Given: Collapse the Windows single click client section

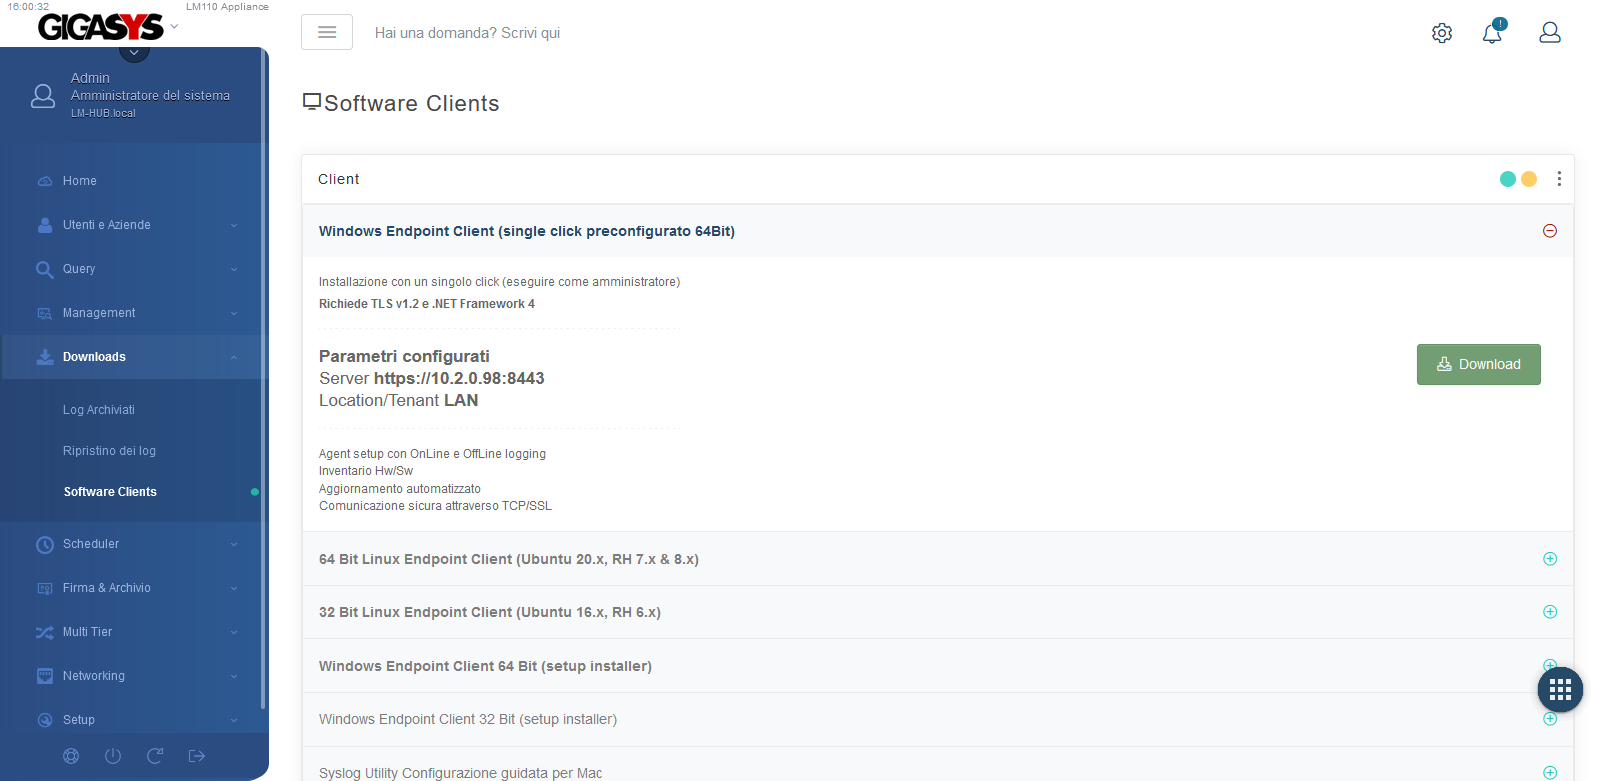Looking at the screenshot, I should (1550, 231).
